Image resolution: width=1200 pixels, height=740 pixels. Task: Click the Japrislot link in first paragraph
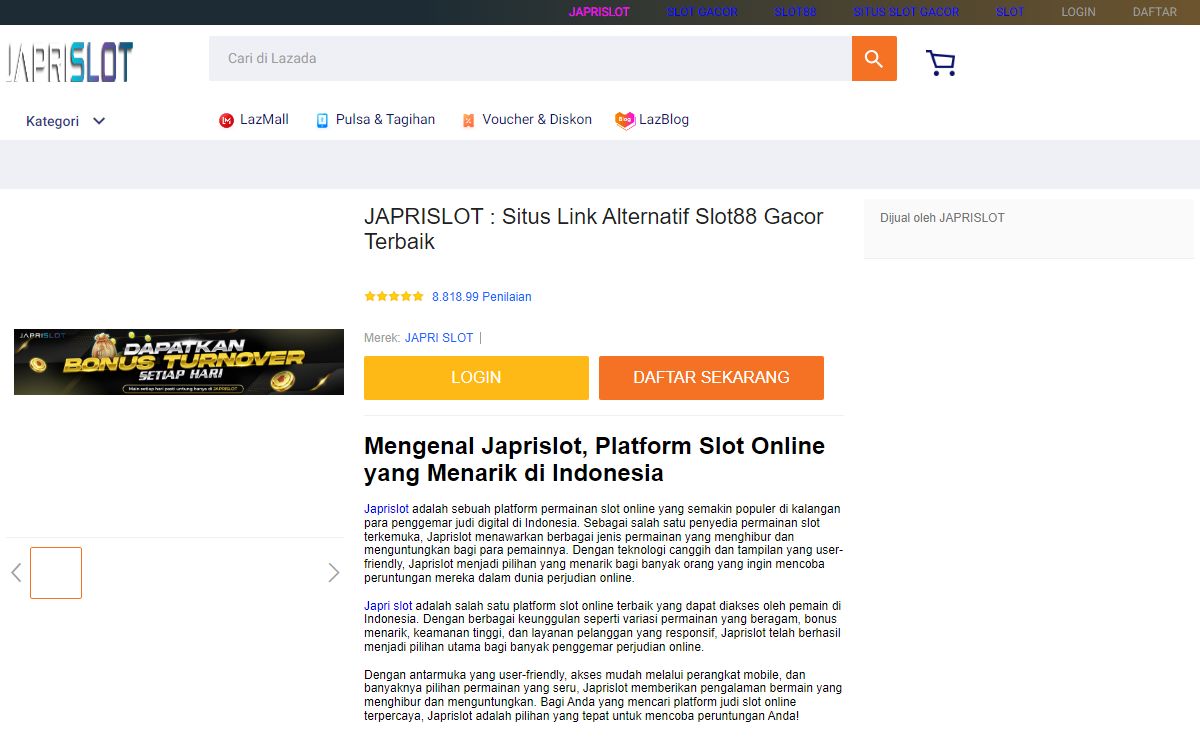386,509
